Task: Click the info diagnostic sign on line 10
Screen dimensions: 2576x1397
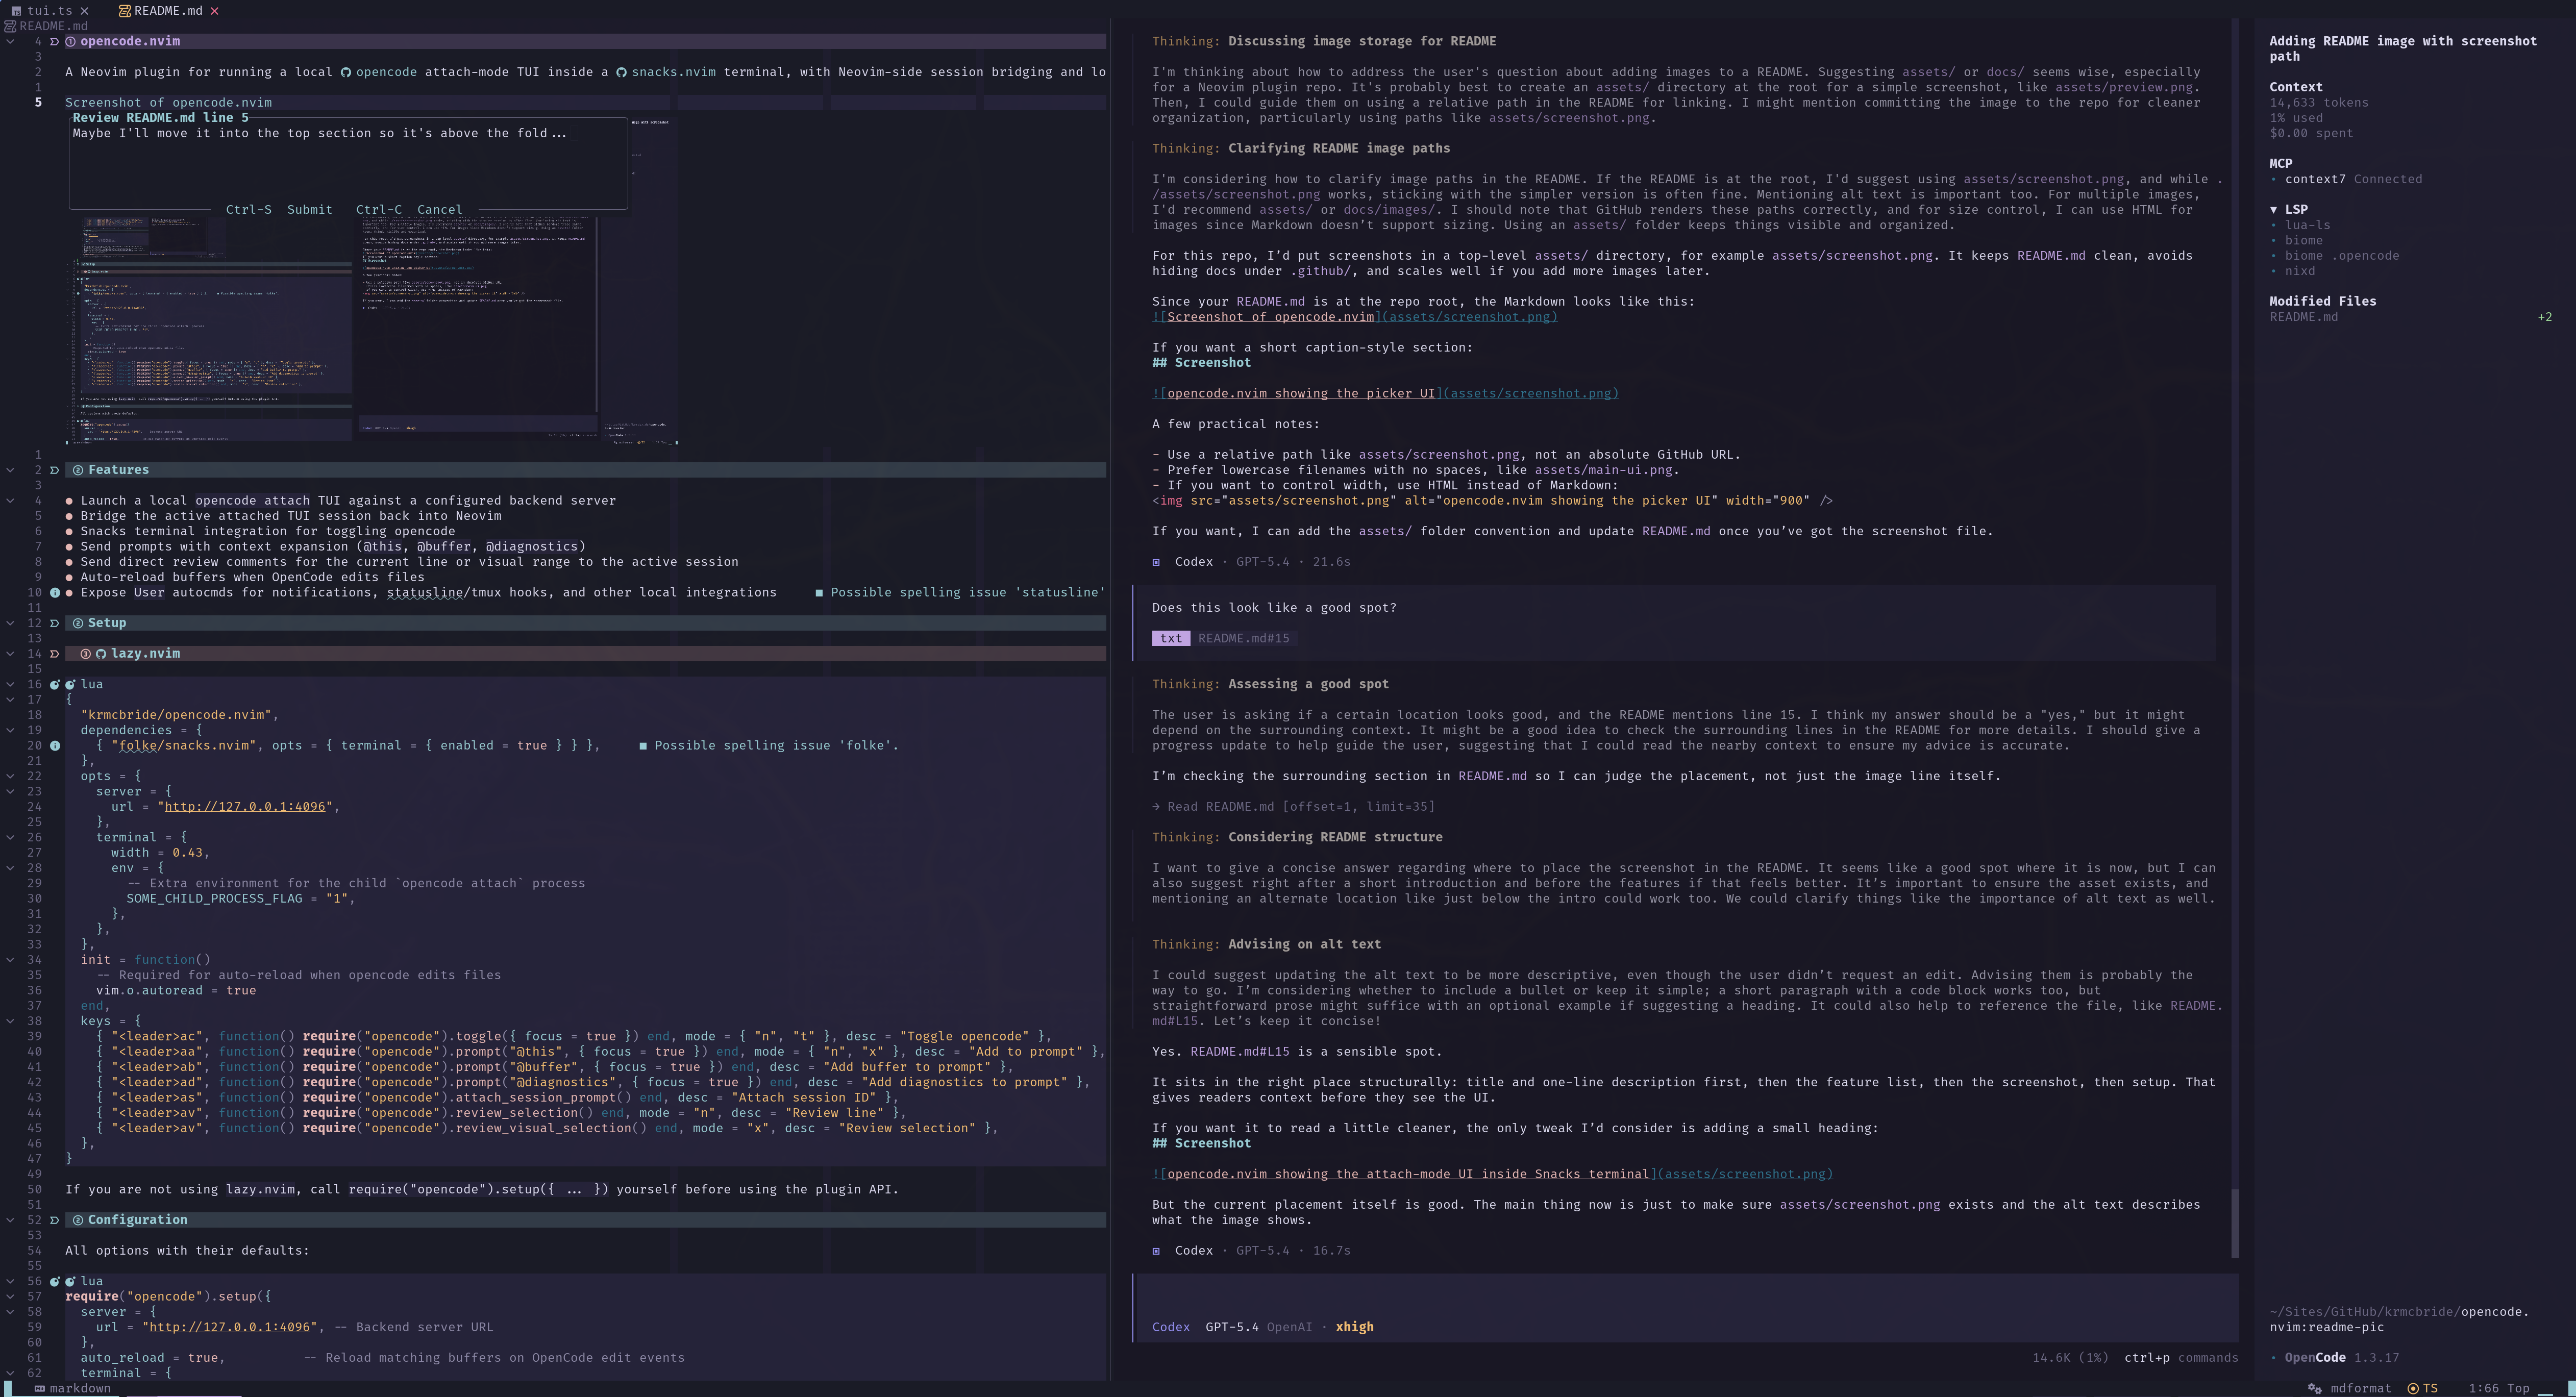Action: 55,592
